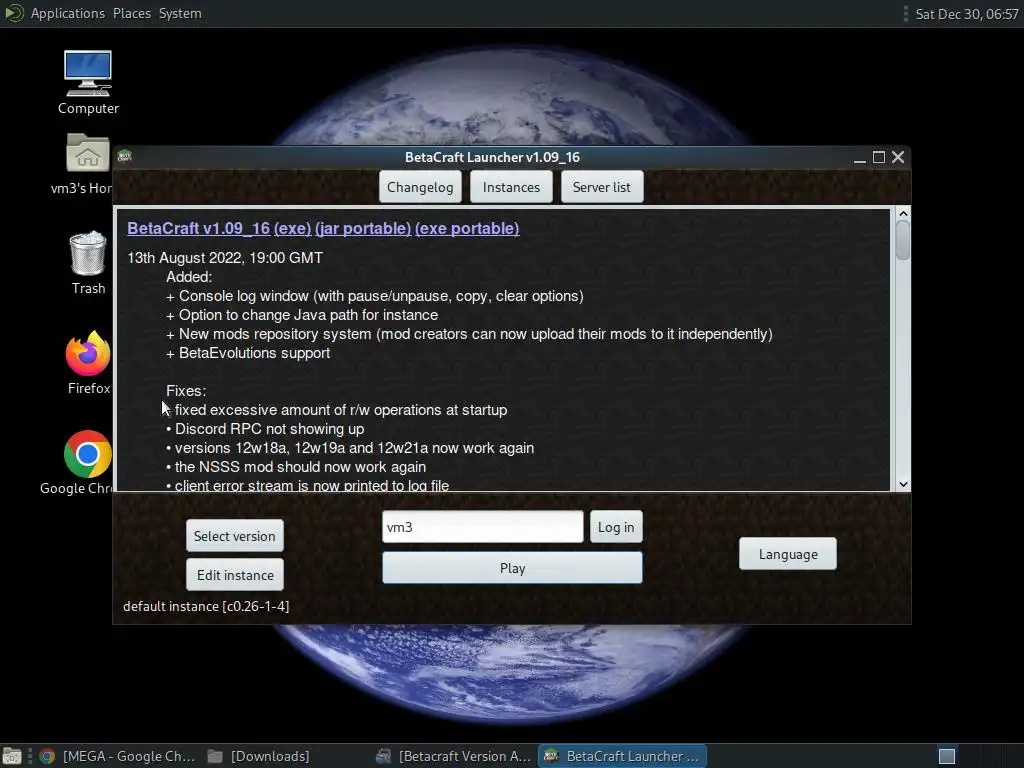Open the Instances tab
Screen dimensions: 1024x768
point(511,187)
